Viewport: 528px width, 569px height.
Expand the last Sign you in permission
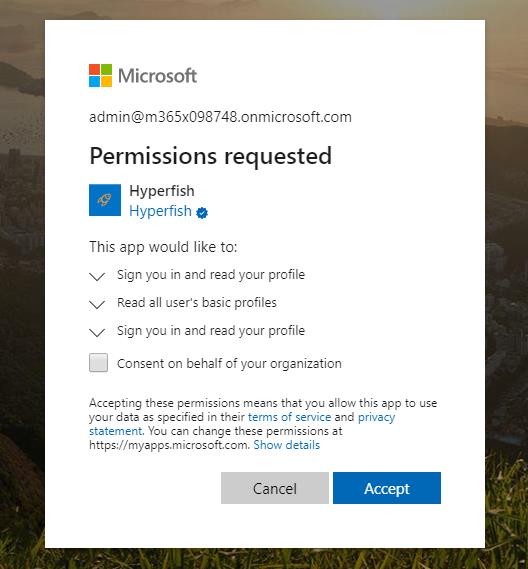click(97, 332)
